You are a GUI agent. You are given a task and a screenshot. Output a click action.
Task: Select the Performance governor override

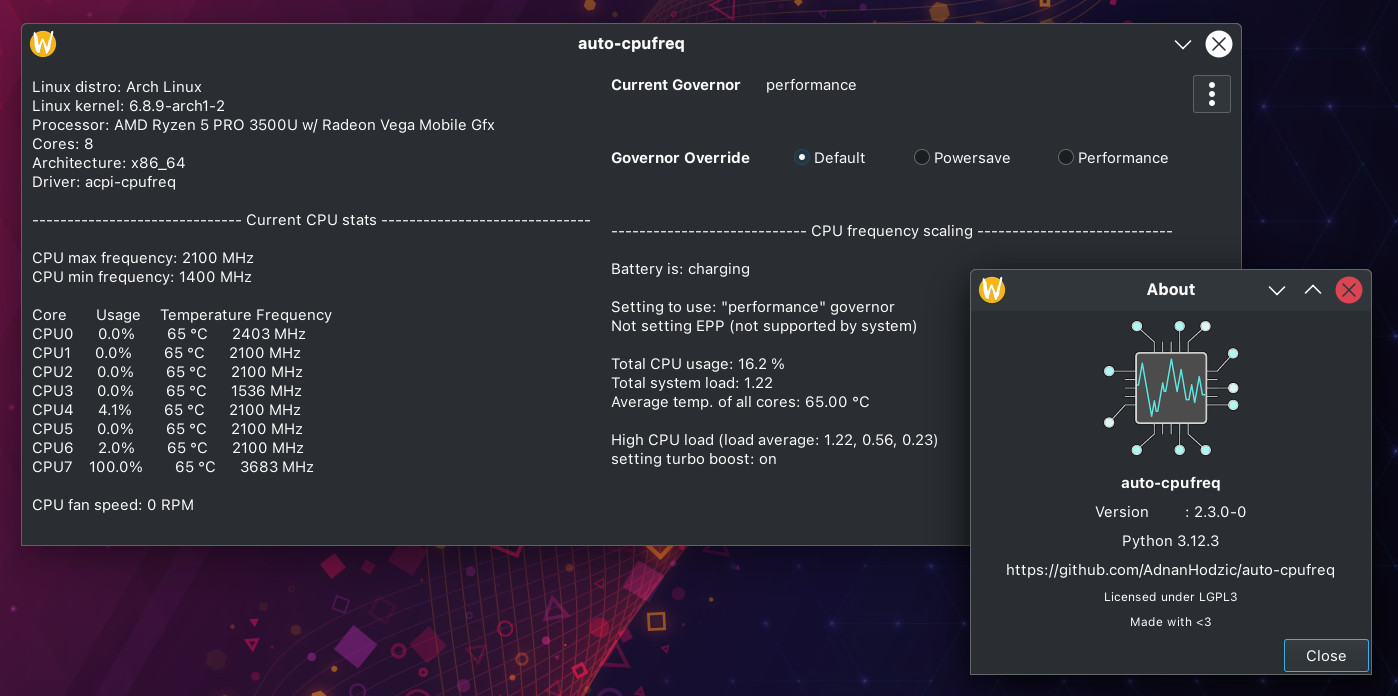coord(1114,158)
